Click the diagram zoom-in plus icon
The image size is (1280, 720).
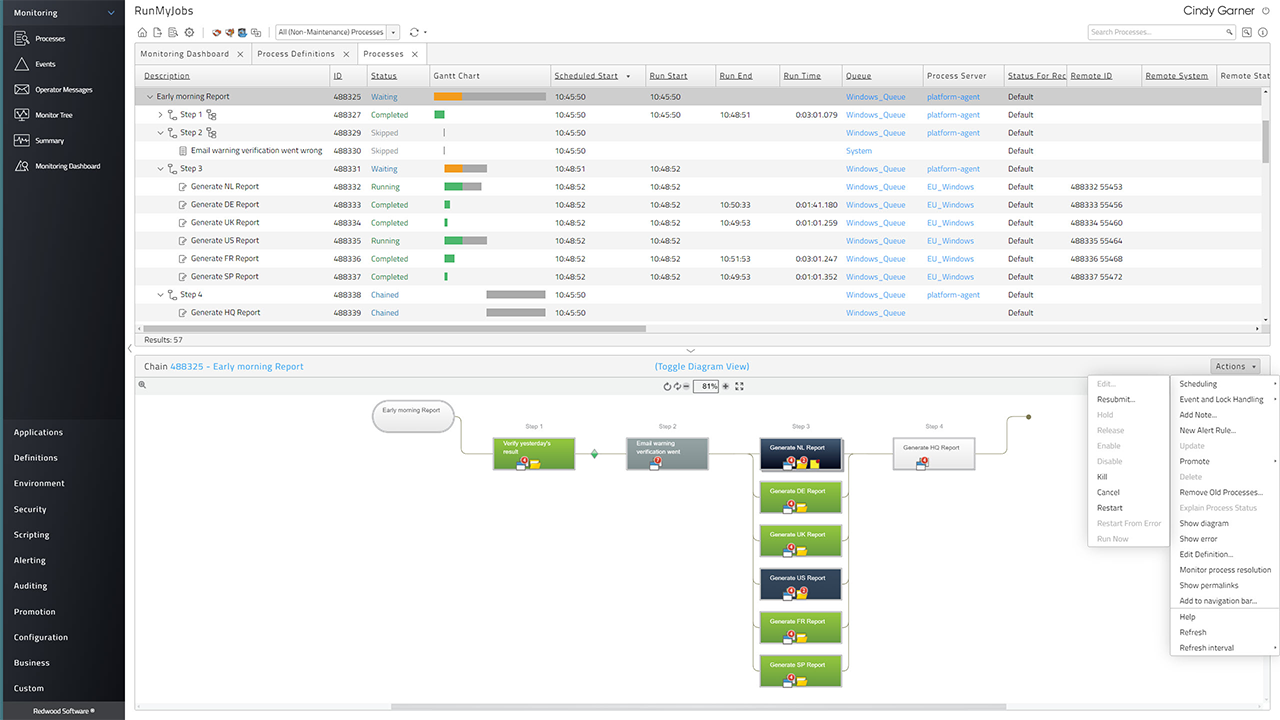click(726, 386)
